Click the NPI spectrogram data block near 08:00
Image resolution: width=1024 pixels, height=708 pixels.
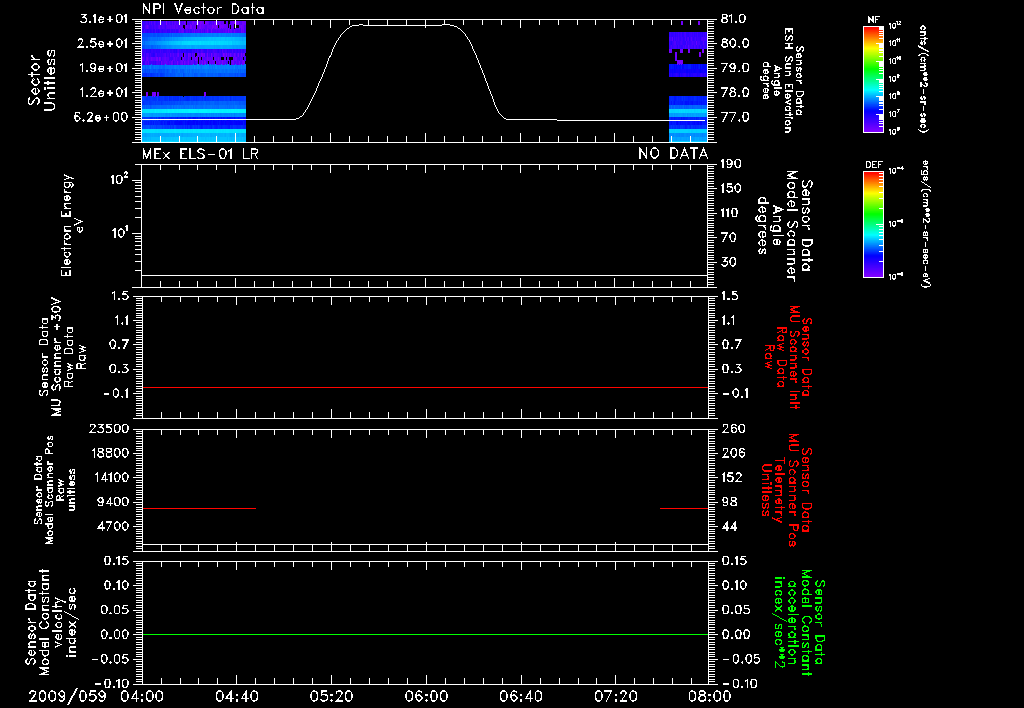click(688, 81)
